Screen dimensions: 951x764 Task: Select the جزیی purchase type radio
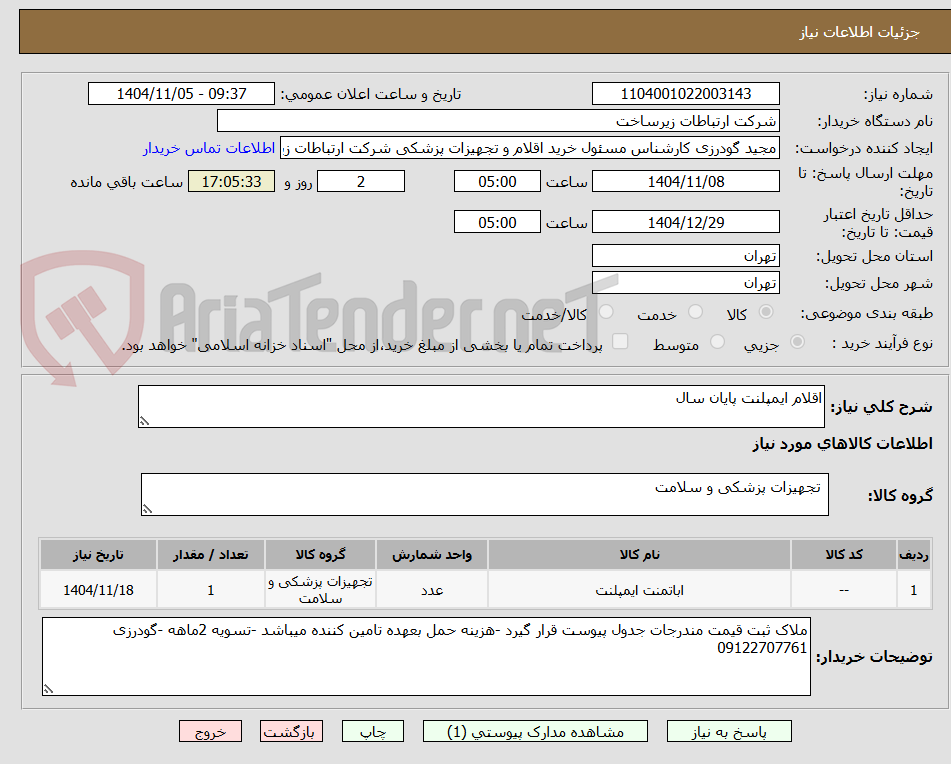797,342
